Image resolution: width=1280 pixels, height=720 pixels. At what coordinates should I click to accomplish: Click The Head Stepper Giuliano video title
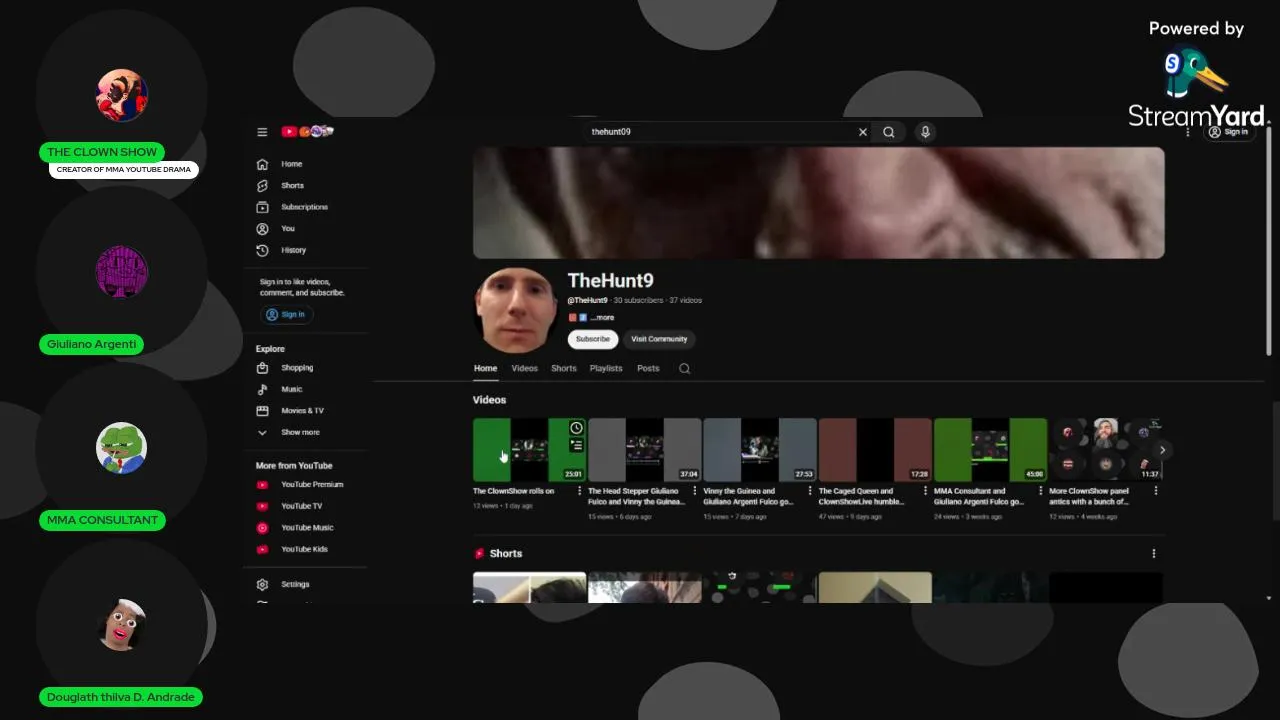click(x=634, y=496)
